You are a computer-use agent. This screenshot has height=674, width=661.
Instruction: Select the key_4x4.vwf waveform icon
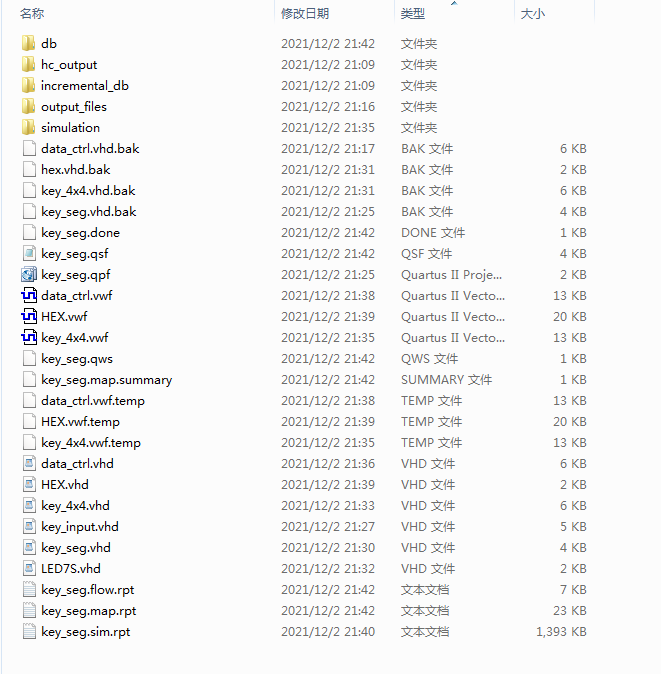(x=29, y=337)
